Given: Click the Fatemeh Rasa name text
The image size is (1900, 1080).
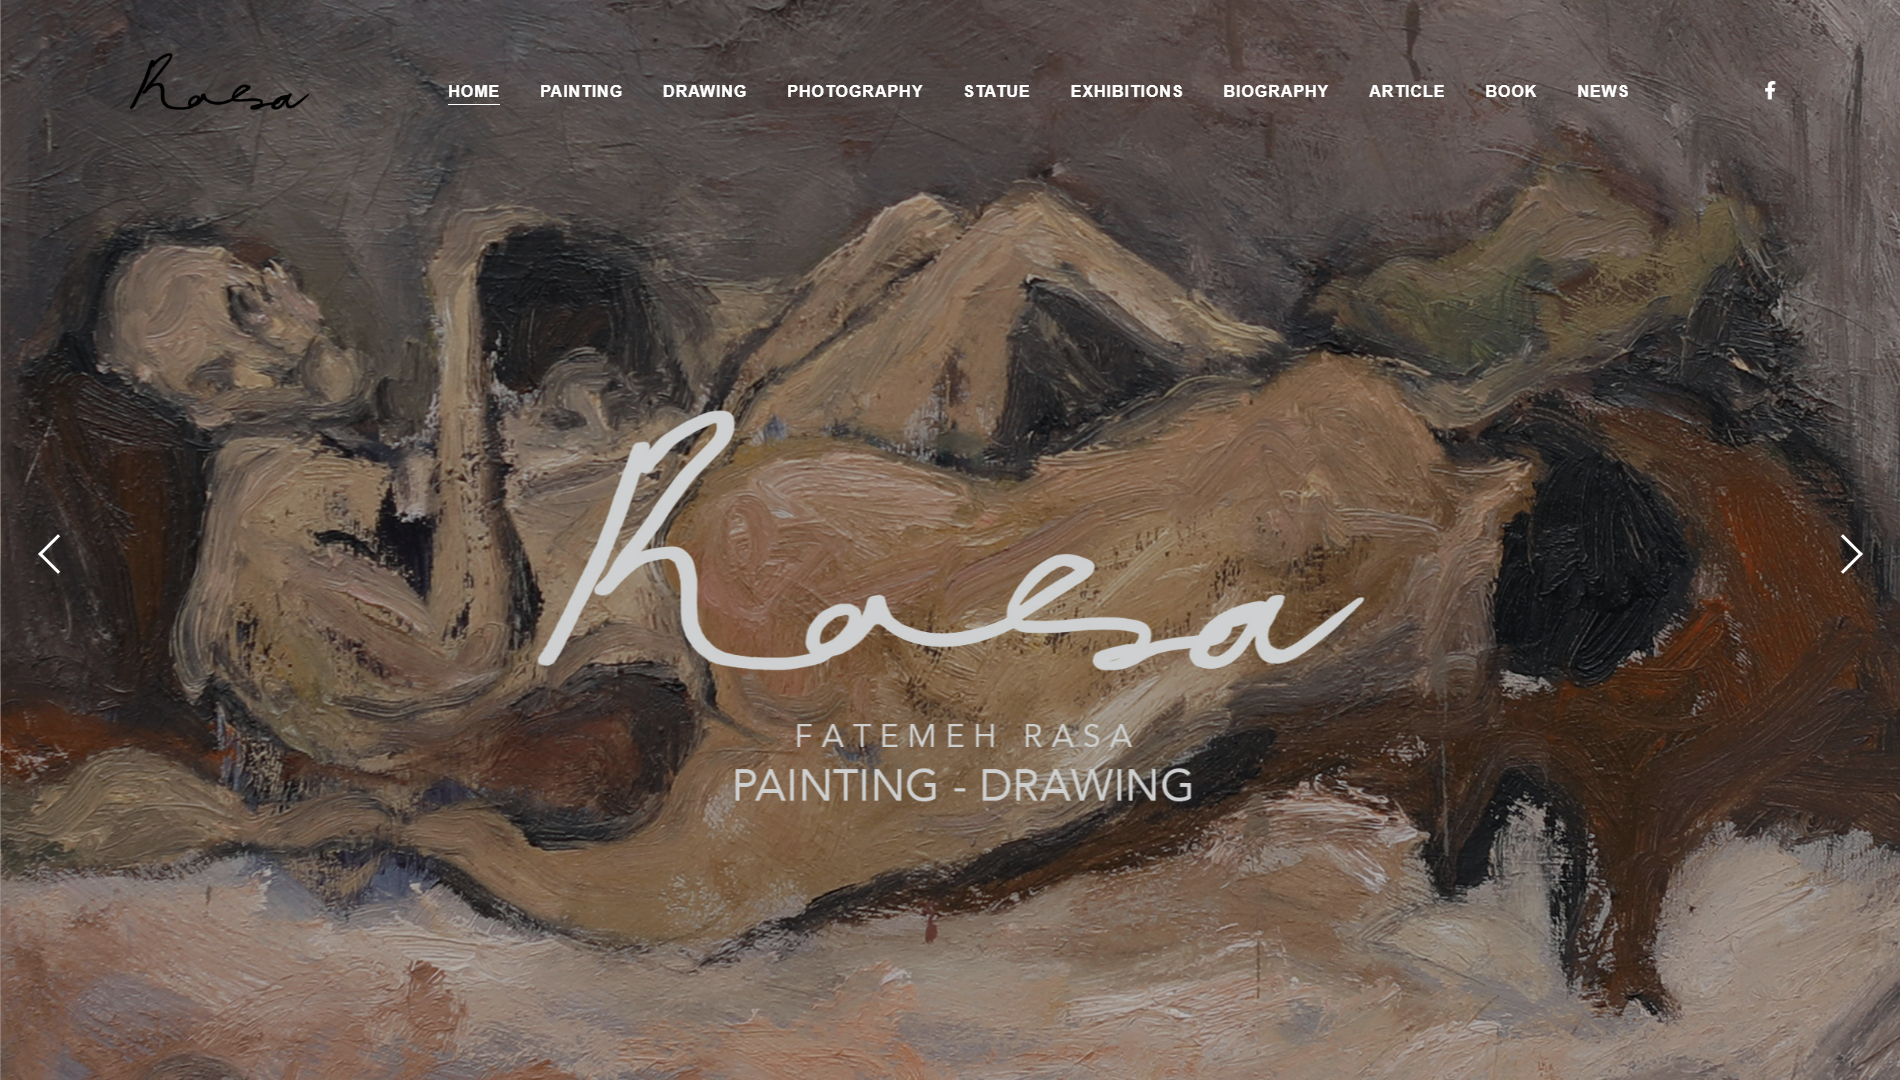Looking at the screenshot, I should [x=965, y=736].
